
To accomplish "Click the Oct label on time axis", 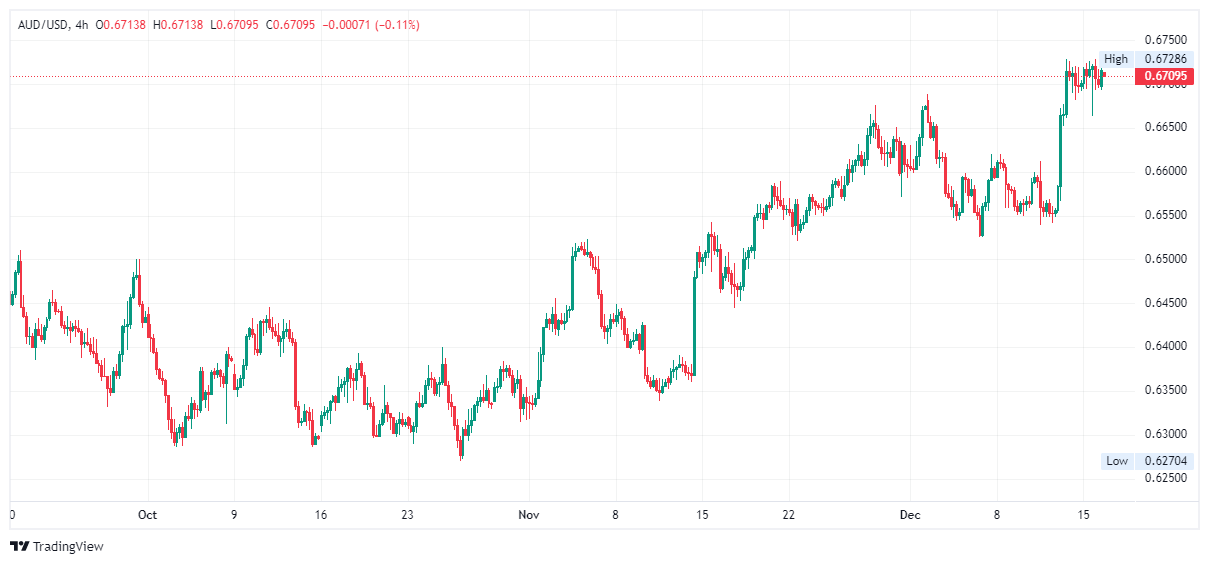I will pos(148,515).
